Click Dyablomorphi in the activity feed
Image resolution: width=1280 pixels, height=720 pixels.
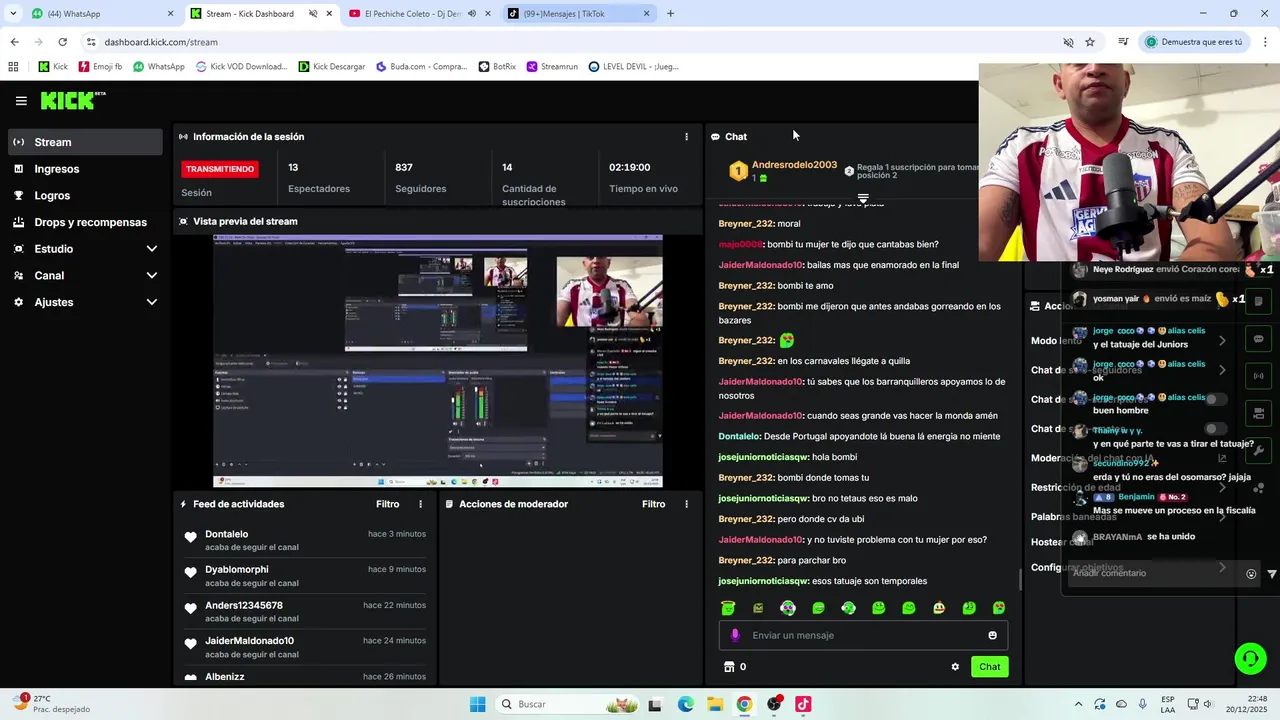237,570
